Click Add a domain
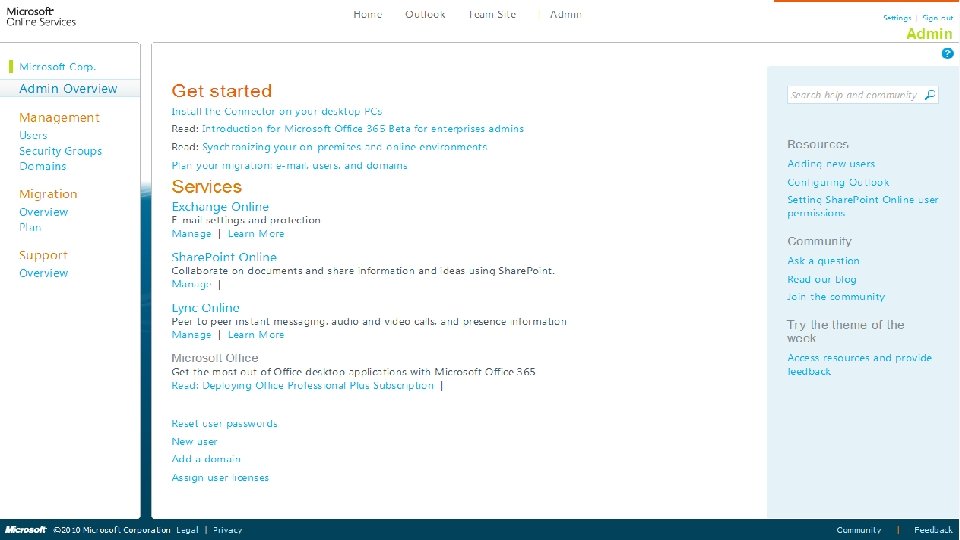The image size is (960, 540). point(206,459)
